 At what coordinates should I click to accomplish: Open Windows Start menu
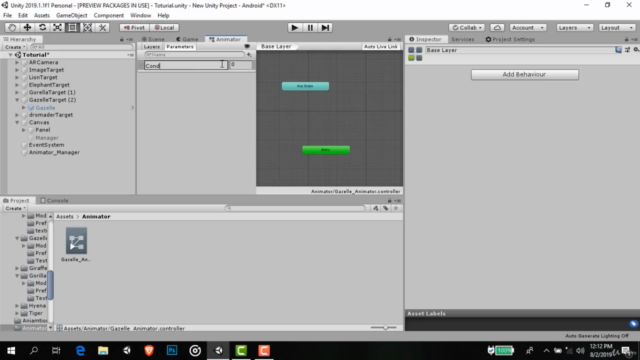pyautogui.click(x=11, y=351)
